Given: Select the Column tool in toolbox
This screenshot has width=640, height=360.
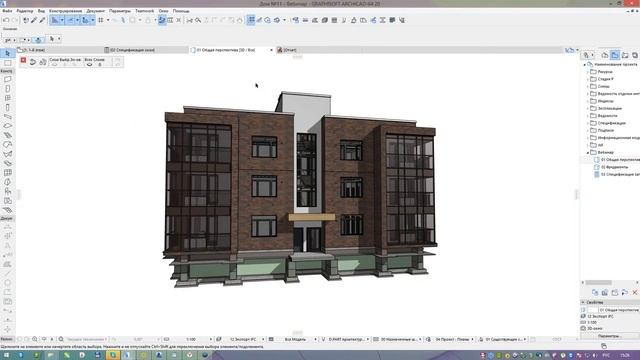Looking at the screenshot, I should coord(7,107).
